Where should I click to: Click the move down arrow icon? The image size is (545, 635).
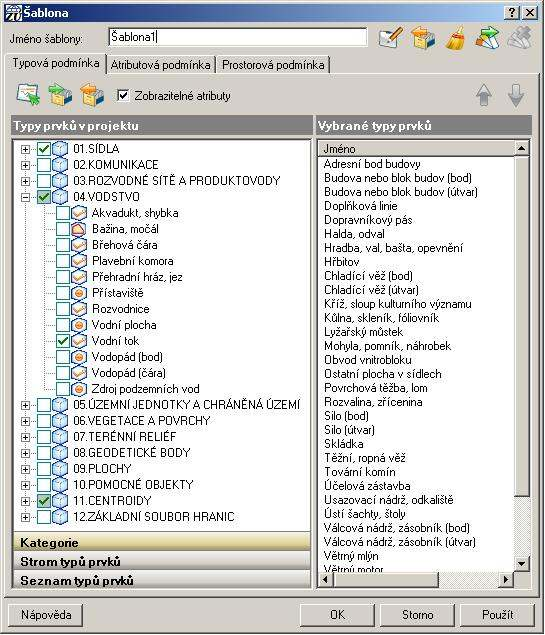[x=516, y=95]
